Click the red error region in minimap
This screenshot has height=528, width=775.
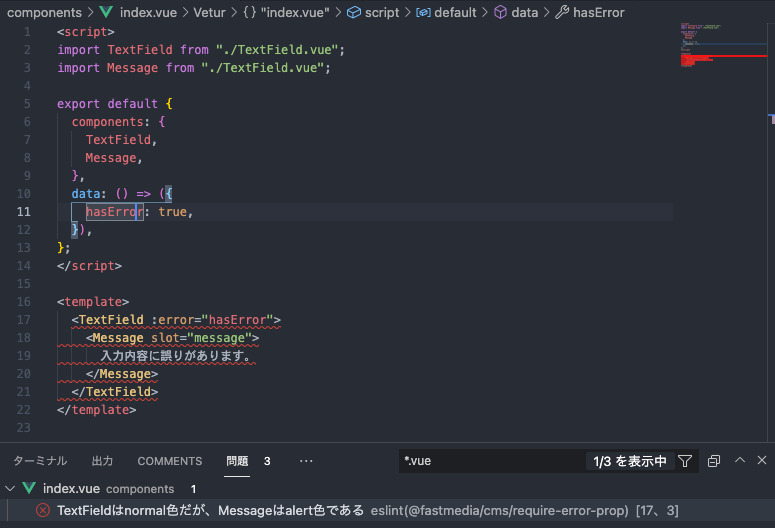click(x=724, y=59)
